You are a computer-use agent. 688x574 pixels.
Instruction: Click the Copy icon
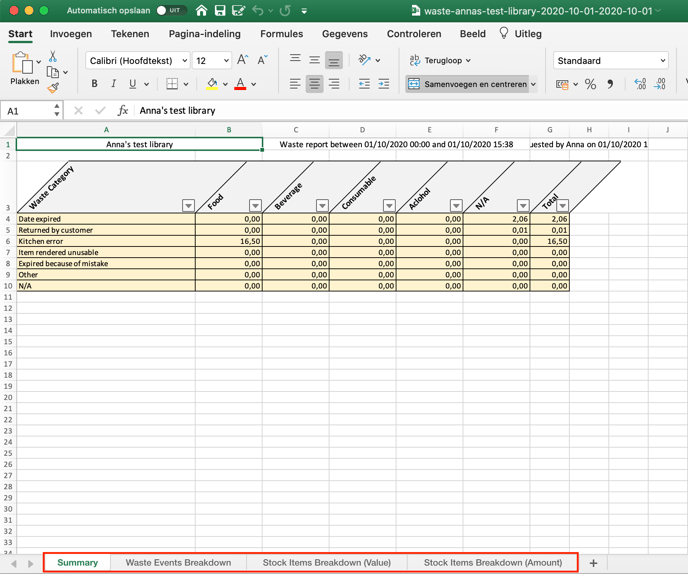[53, 72]
